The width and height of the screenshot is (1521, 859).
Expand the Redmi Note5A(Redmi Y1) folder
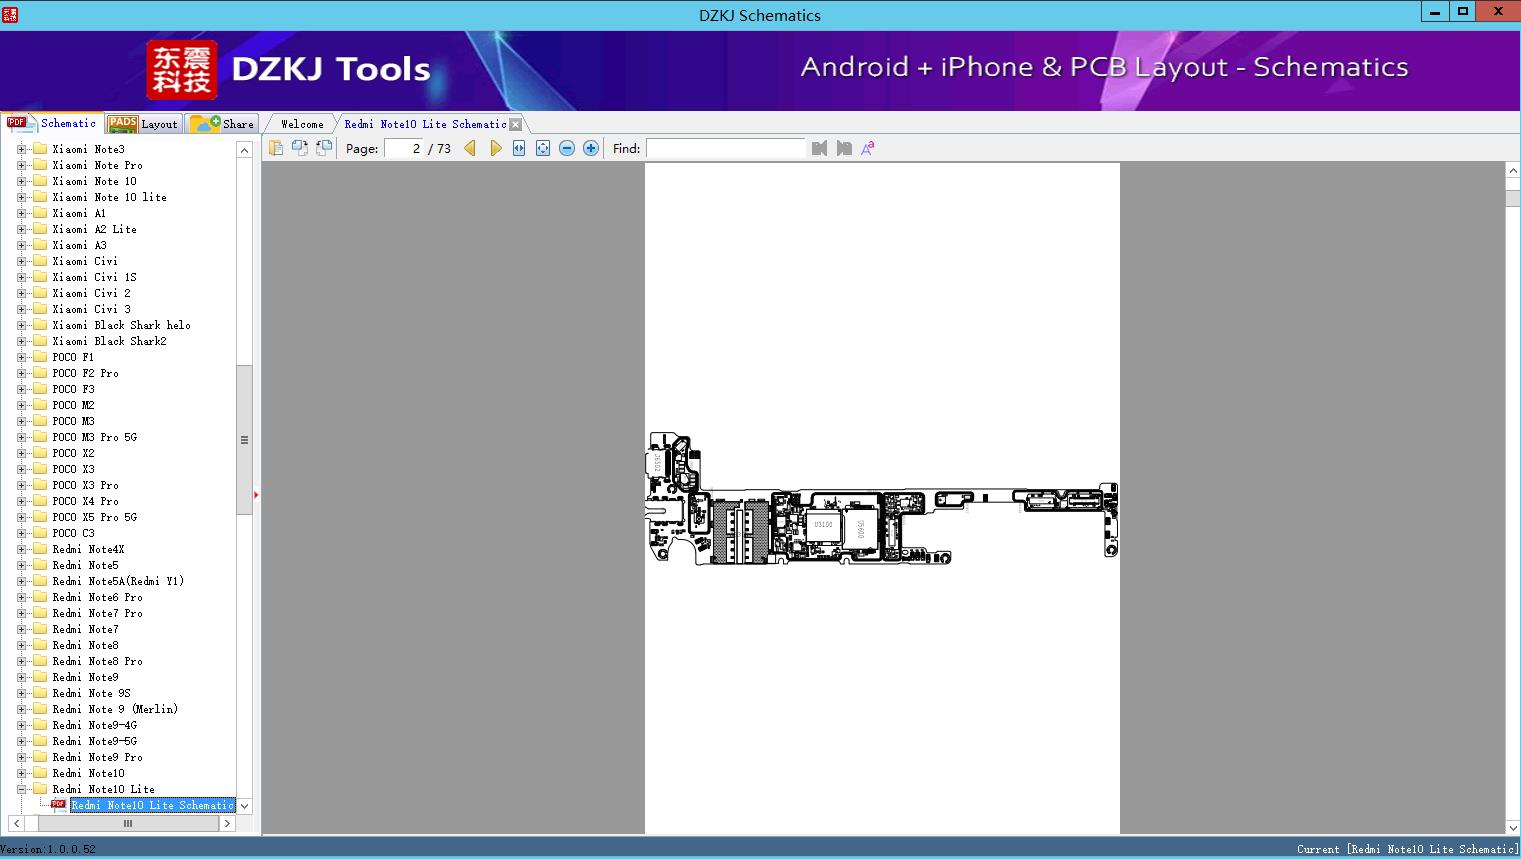[22, 581]
